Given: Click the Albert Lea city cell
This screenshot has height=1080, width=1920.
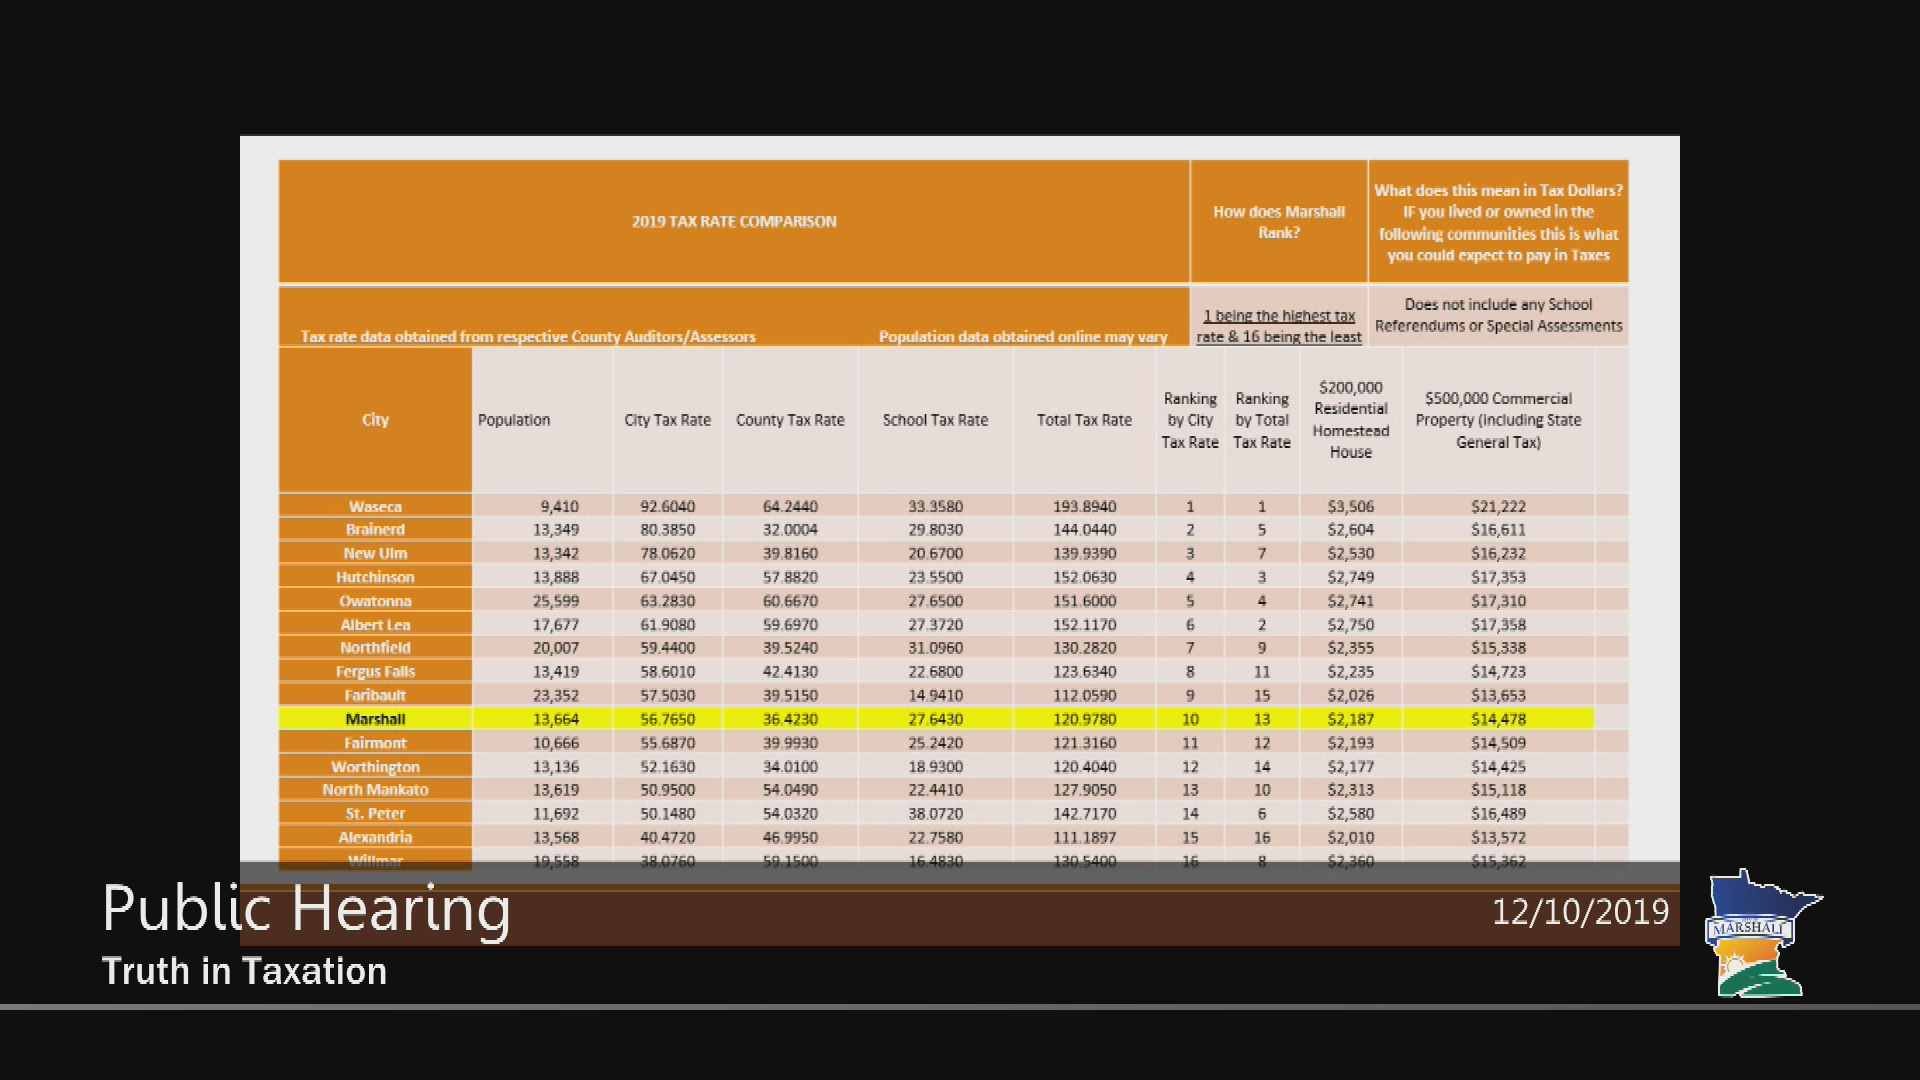Looking at the screenshot, I should click(x=375, y=625).
